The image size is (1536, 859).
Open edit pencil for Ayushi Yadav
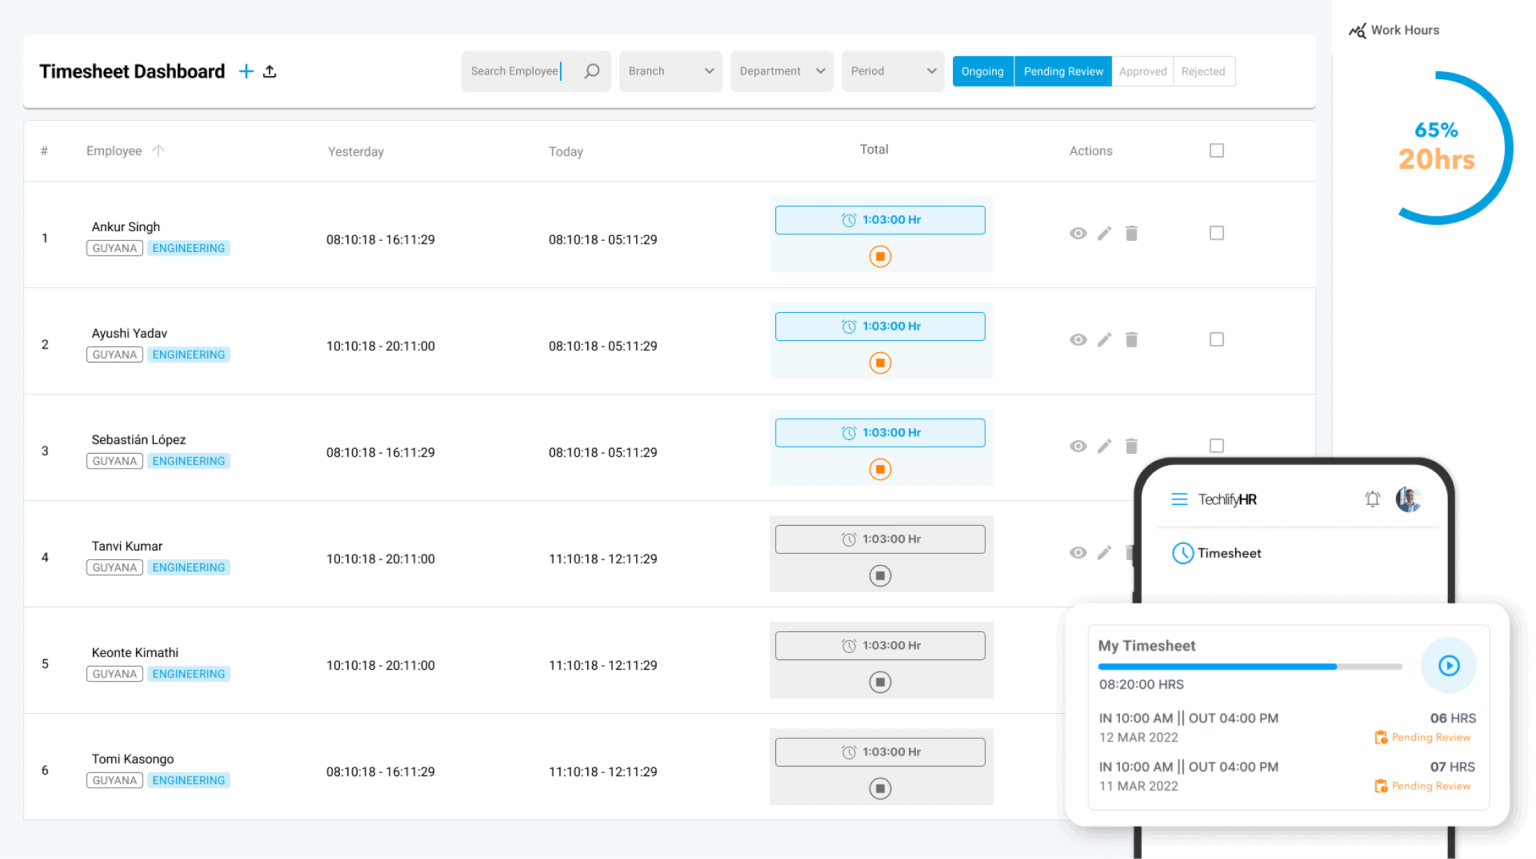click(x=1104, y=339)
